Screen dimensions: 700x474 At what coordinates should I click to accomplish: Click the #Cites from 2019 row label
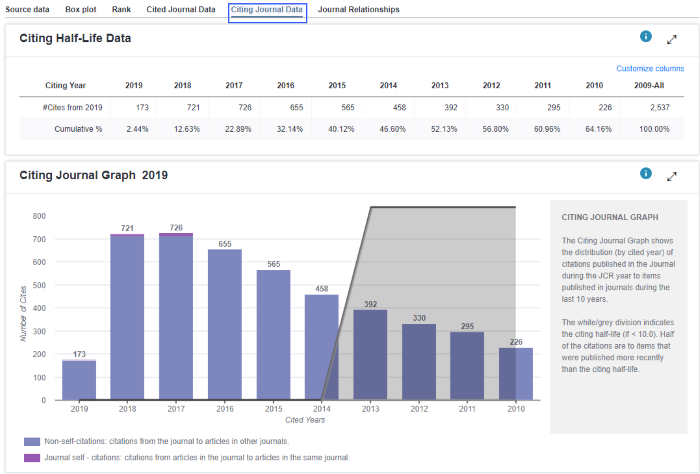pyautogui.click(x=72, y=108)
